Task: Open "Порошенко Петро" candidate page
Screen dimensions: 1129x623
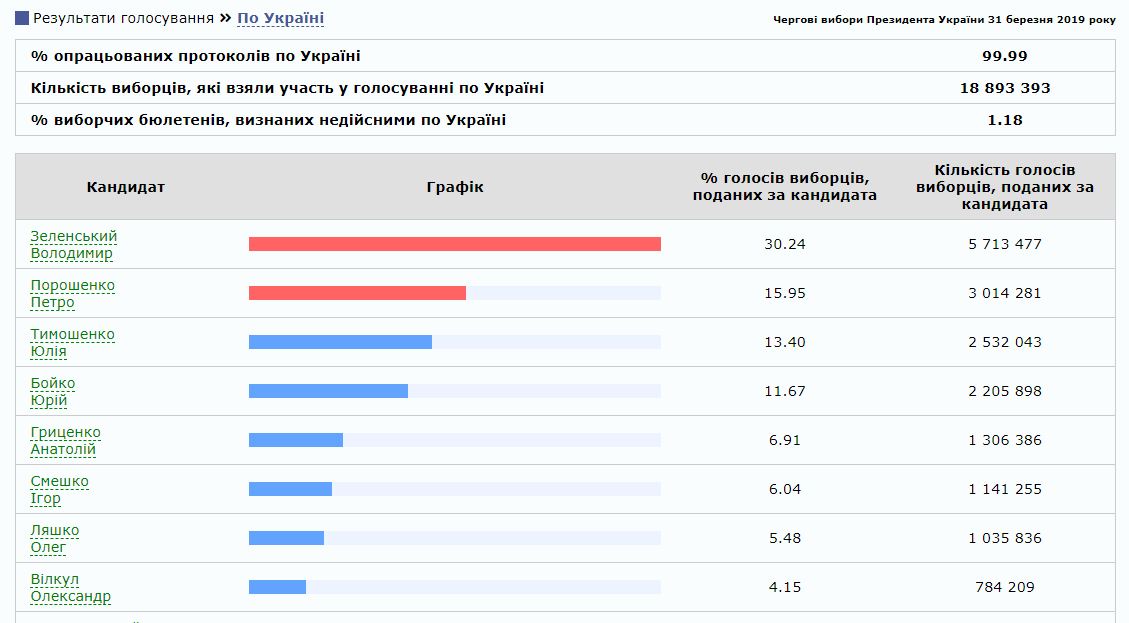Action: 70,293
